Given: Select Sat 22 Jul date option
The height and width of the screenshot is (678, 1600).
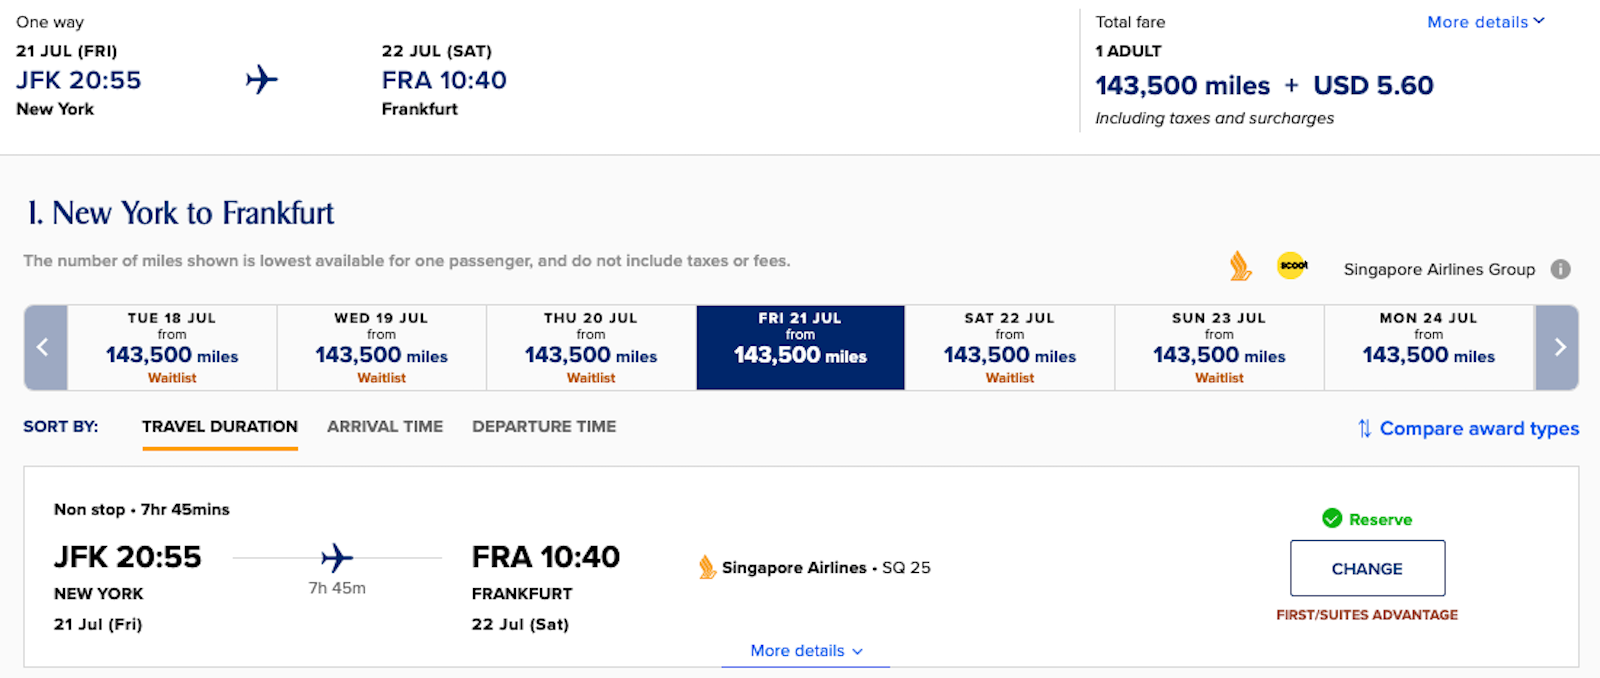Looking at the screenshot, I should [x=1010, y=347].
